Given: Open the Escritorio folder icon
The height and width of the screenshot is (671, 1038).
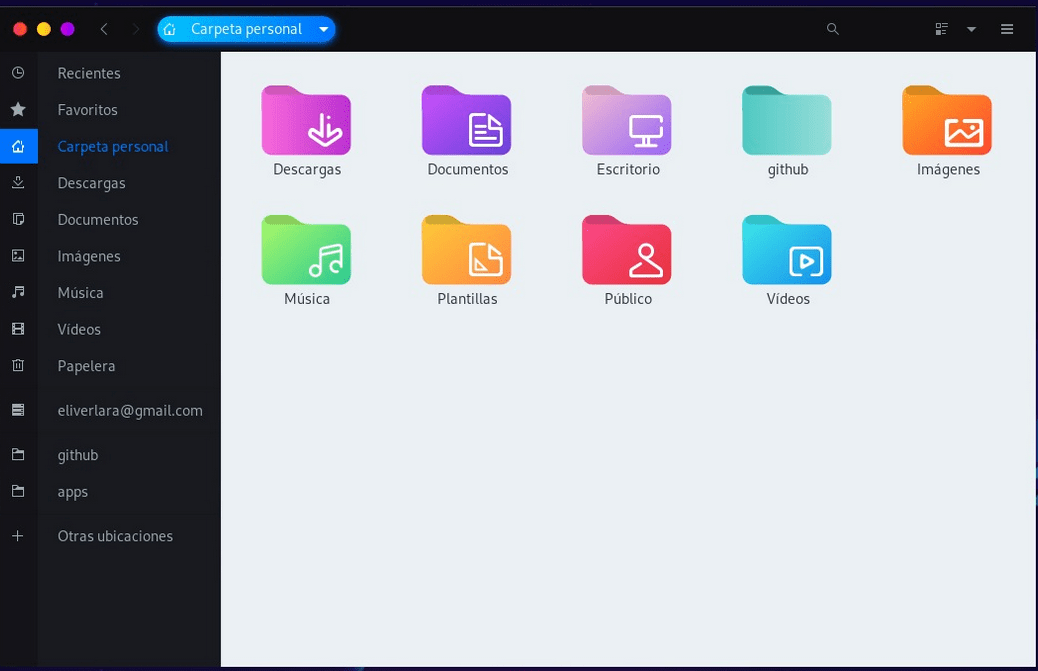Looking at the screenshot, I should click(x=626, y=120).
